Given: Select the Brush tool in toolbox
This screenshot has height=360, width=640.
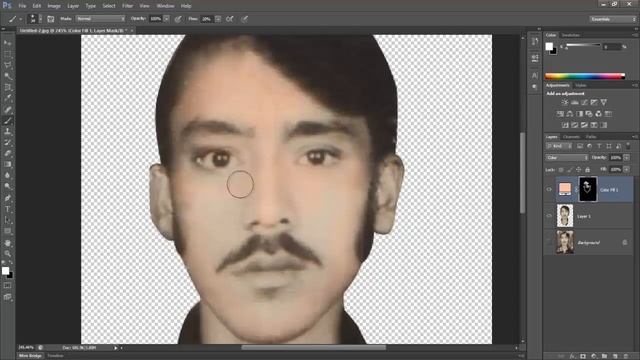Looking at the screenshot, I should click(7, 120).
